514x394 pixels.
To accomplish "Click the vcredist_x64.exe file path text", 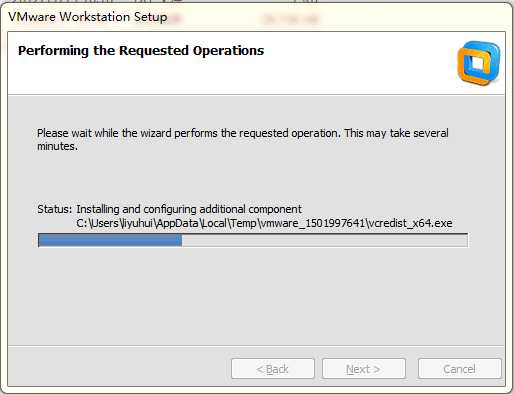I will pyautogui.click(x=264, y=223).
